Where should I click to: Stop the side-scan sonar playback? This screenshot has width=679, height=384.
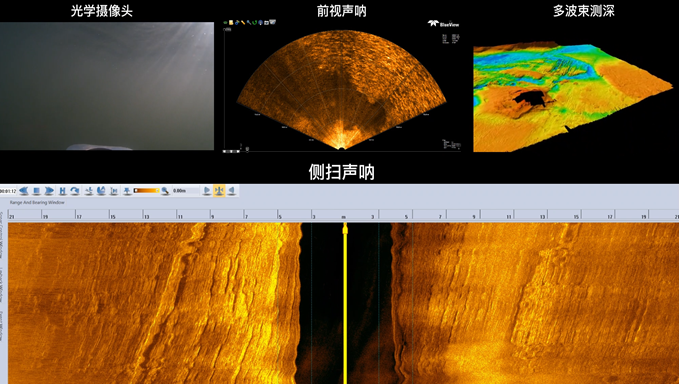click(x=37, y=190)
